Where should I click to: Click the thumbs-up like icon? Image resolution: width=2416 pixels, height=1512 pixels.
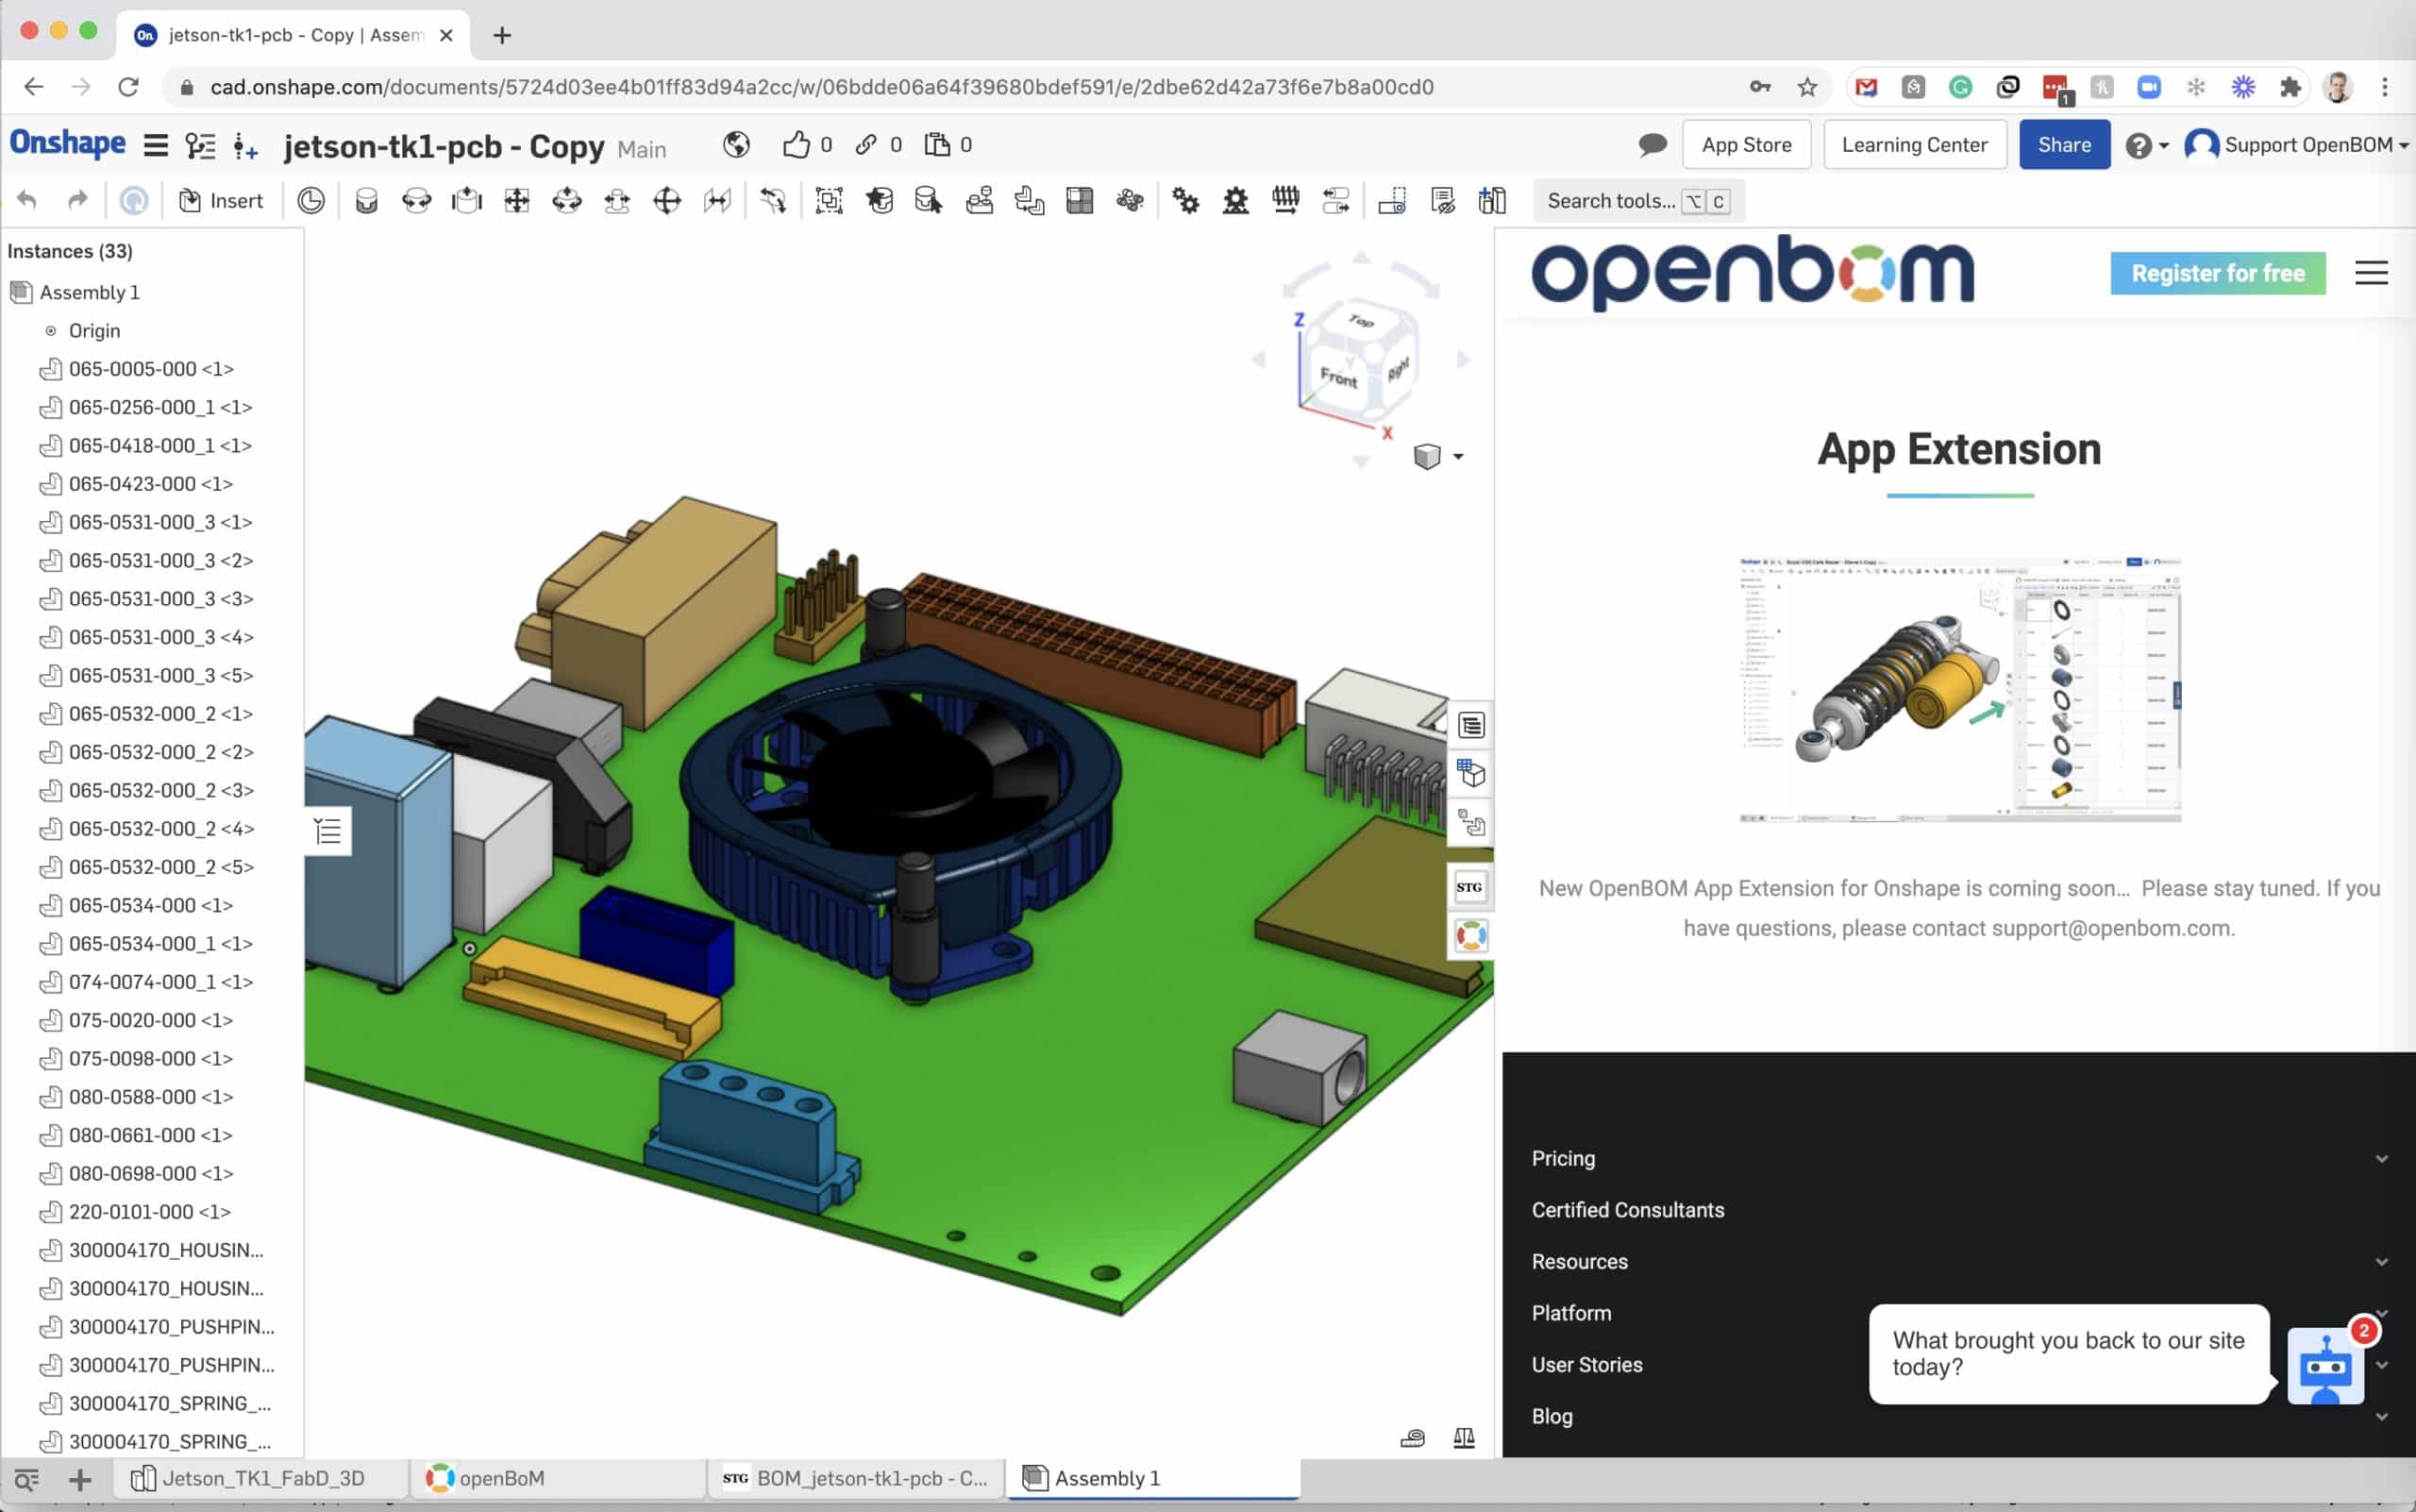[x=796, y=145]
